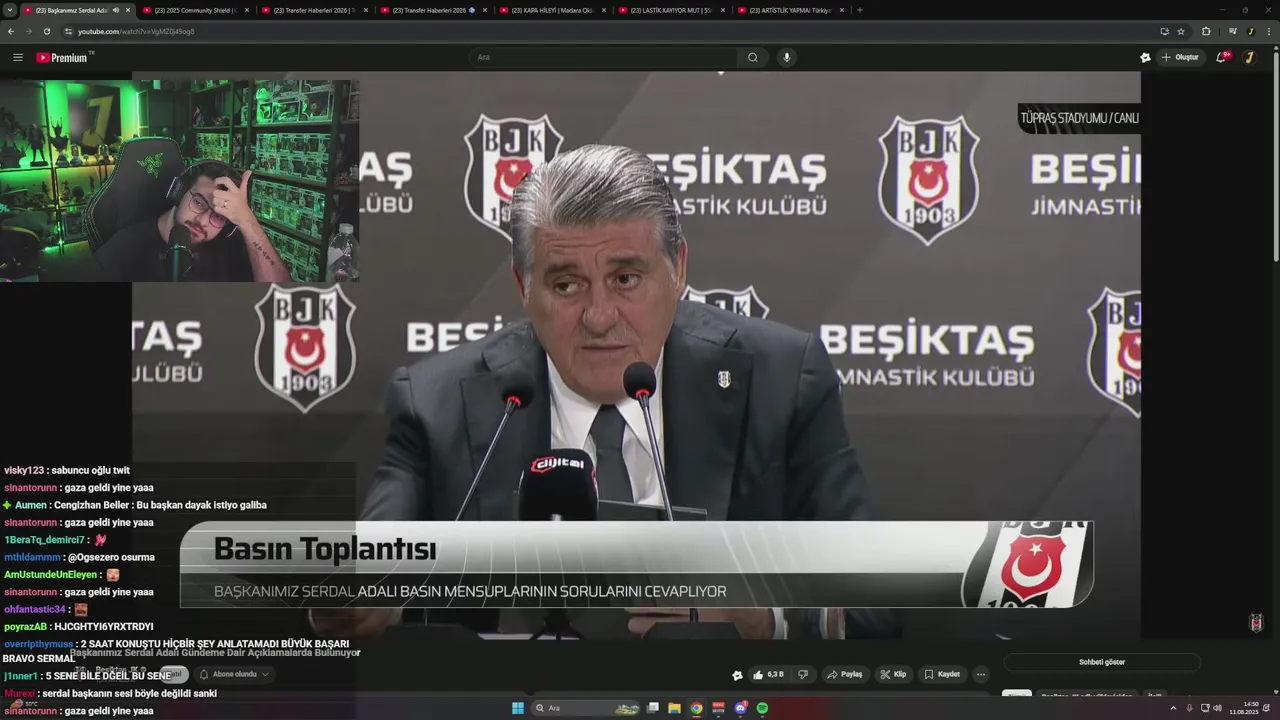Open the tab search dropdown arrow
This screenshot has width=1280, height=720.
click(x=10, y=10)
